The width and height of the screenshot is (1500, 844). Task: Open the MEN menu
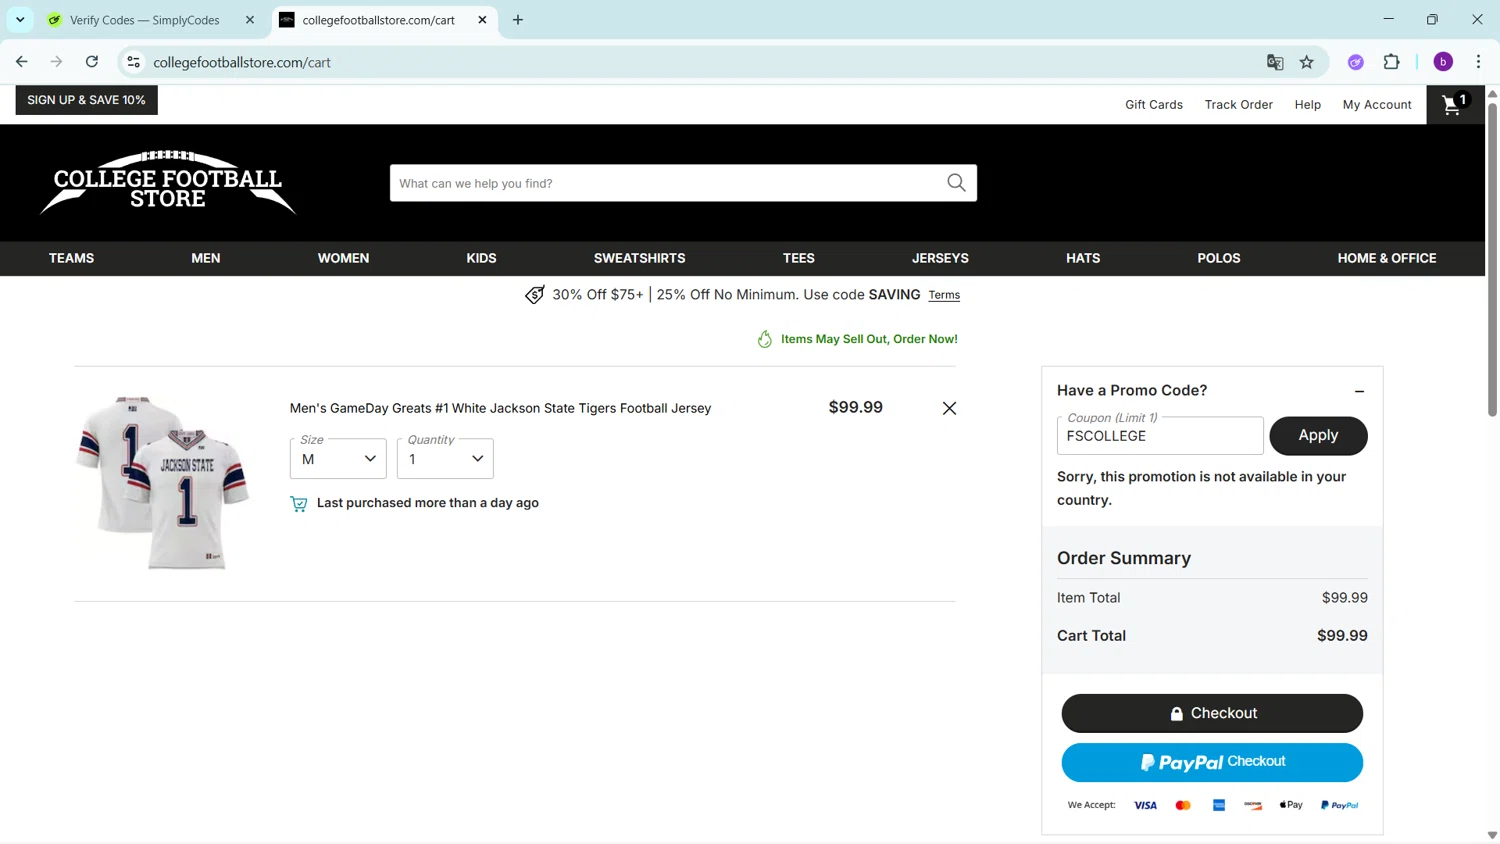click(206, 258)
